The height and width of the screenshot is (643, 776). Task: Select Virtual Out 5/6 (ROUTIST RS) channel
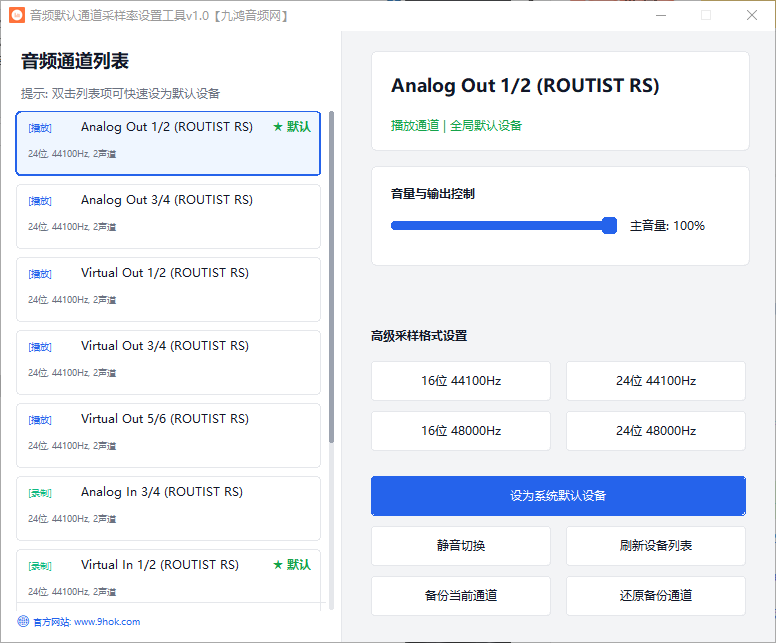coord(168,436)
